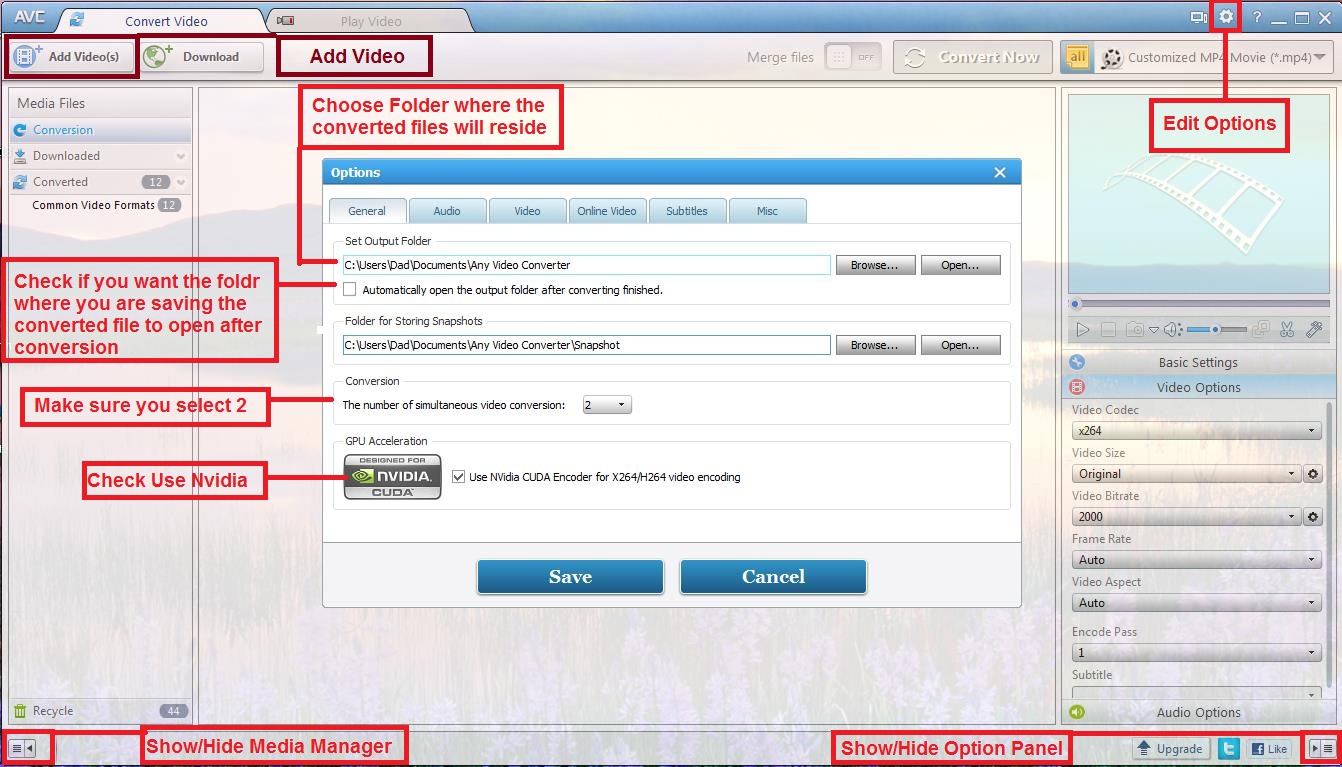The width and height of the screenshot is (1342, 767).
Task: Click the NVIDIA CUDA logo
Action: point(392,477)
